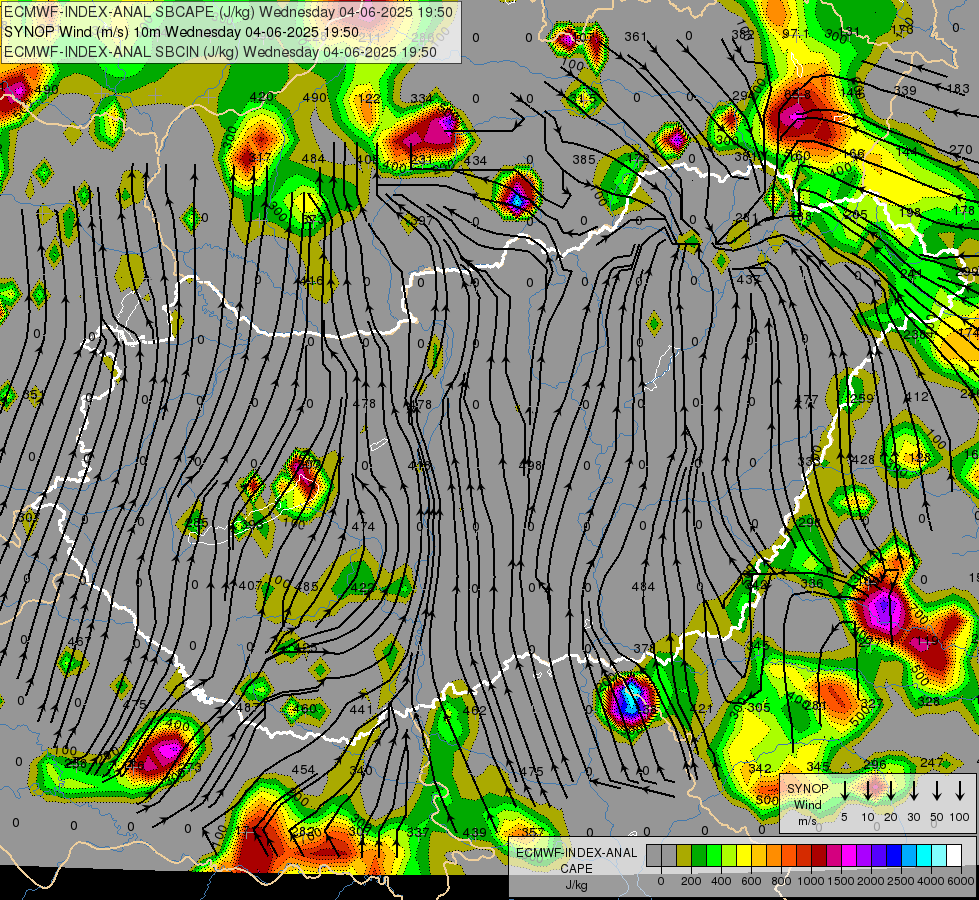Screen dimensions: 979x900
Task: Click the station value 474 on map
Action: pyautogui.click(x=363, y=527)
